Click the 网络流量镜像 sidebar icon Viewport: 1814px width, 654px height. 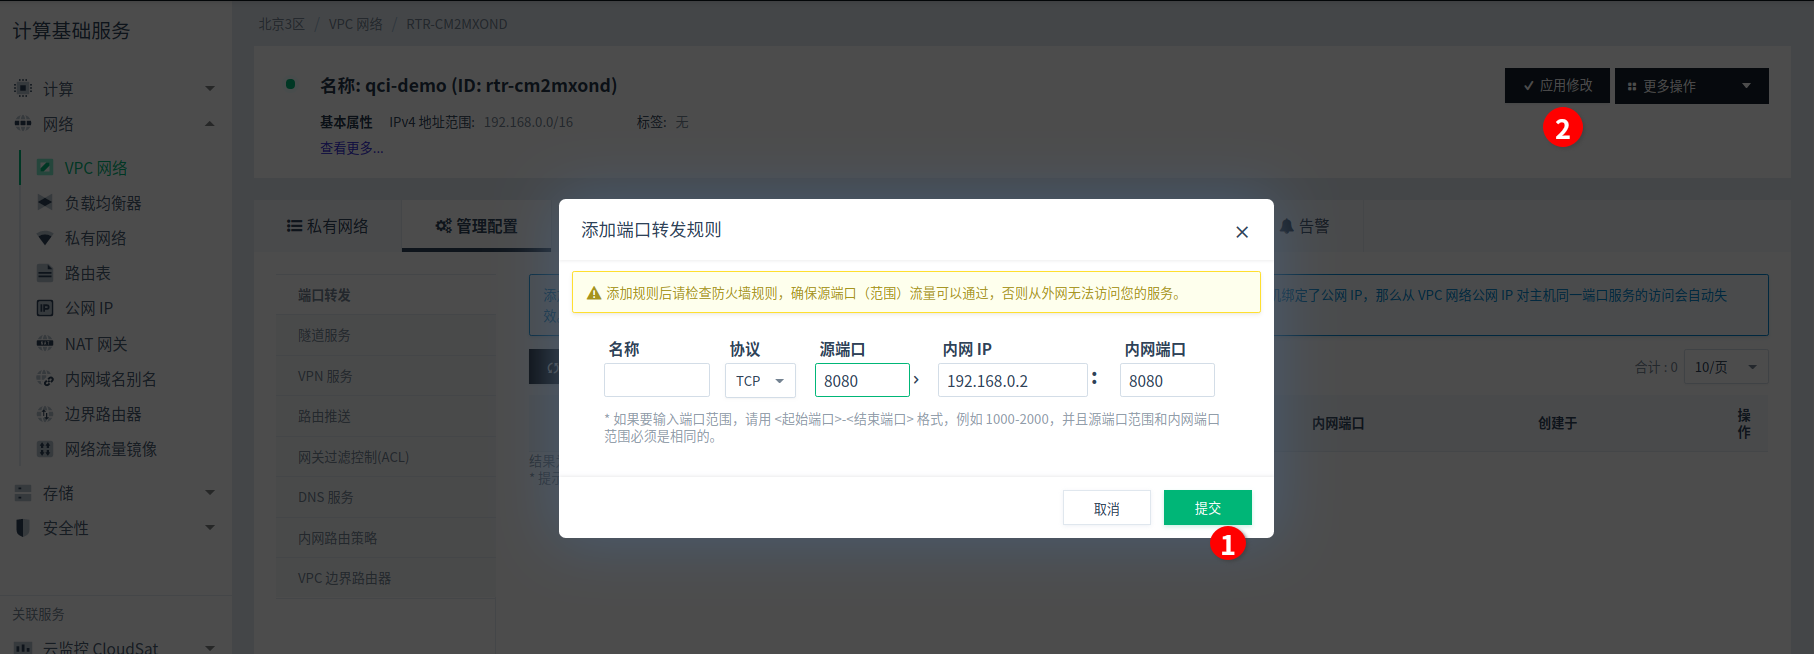click(x=45, y=449)
